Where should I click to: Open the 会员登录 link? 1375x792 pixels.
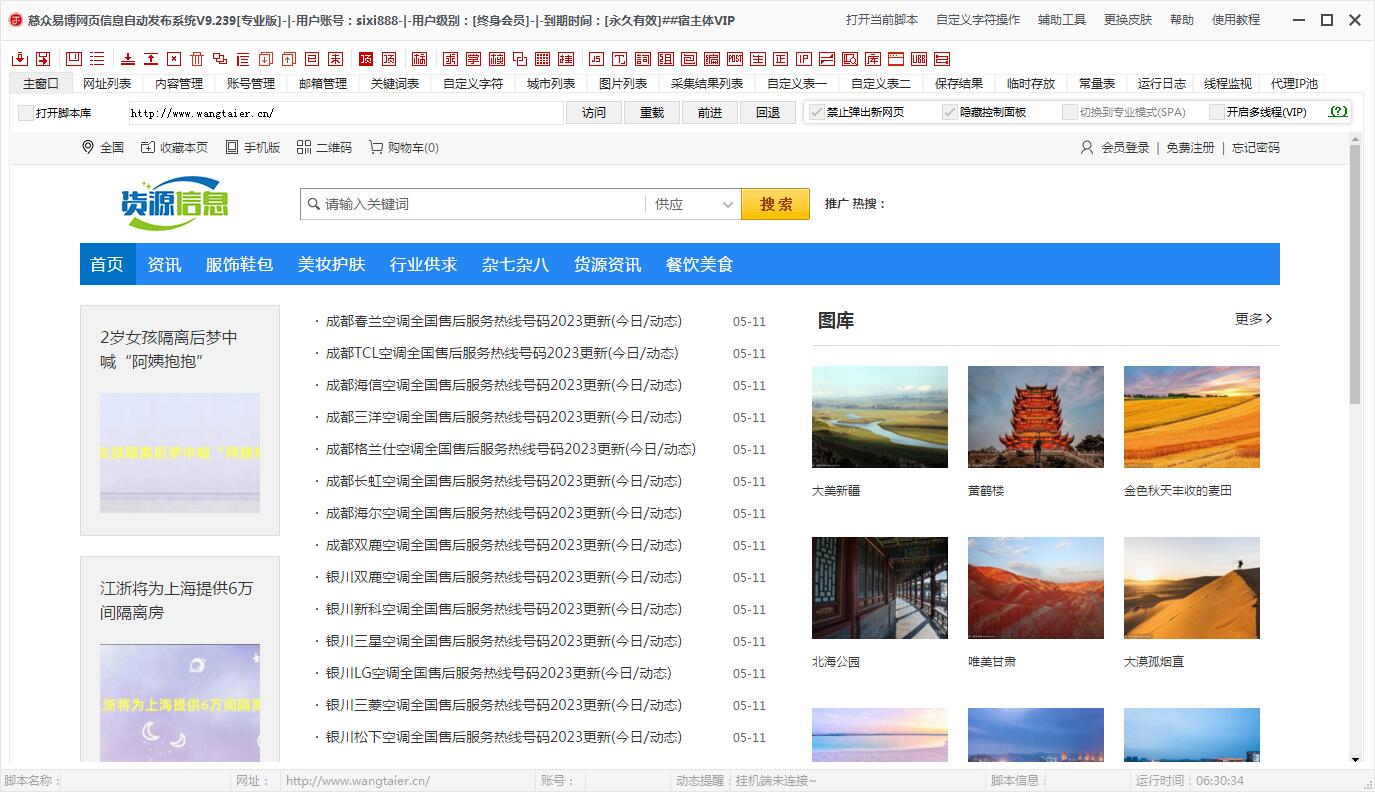[1125, 148]
